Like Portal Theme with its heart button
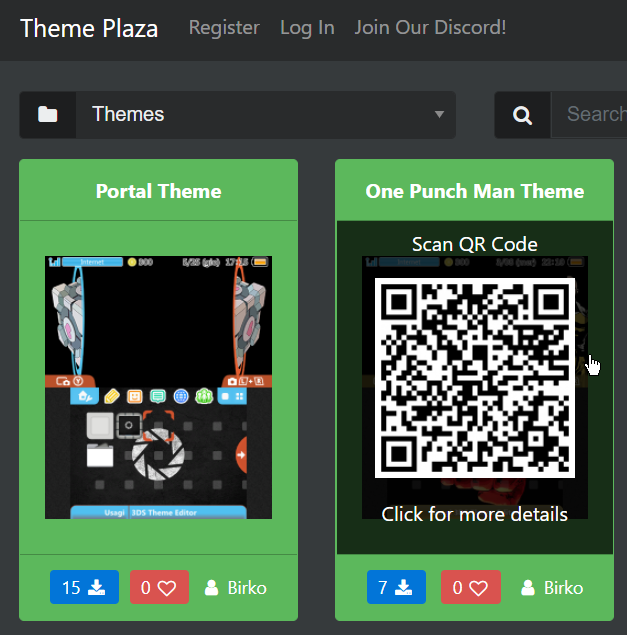Viewport: 627px width, 635px height. pyautogui.click(x=159, y=587)
